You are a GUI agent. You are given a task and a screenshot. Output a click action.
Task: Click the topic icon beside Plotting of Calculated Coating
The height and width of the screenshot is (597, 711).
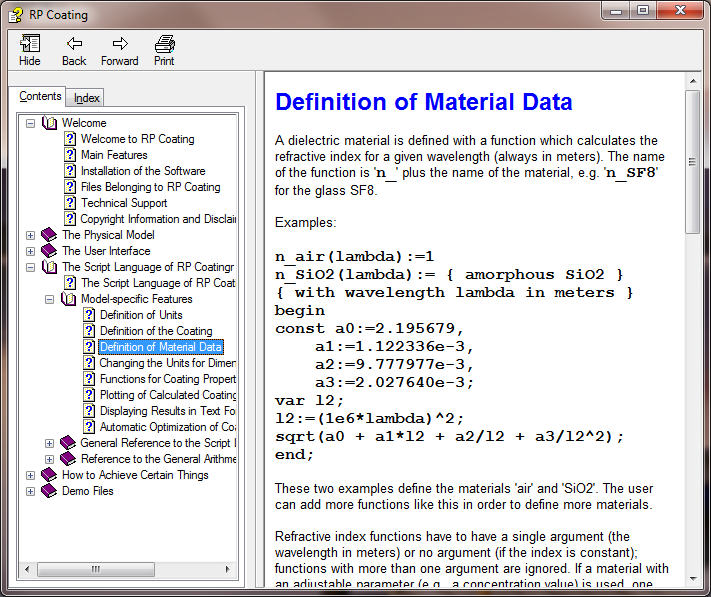[89, 395]
